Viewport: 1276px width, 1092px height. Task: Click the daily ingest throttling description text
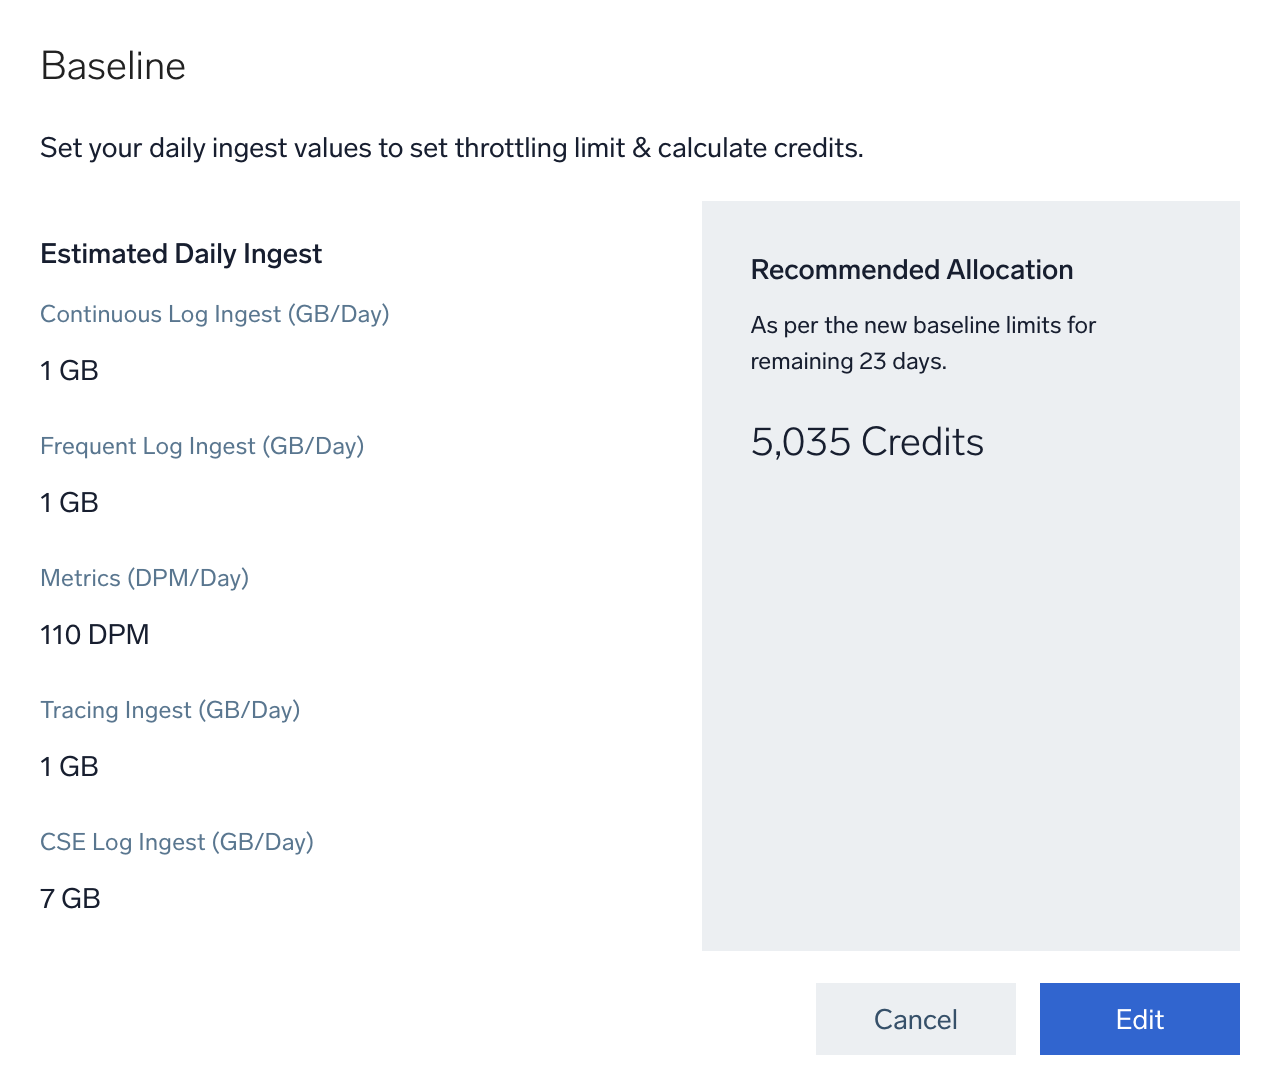451,148
